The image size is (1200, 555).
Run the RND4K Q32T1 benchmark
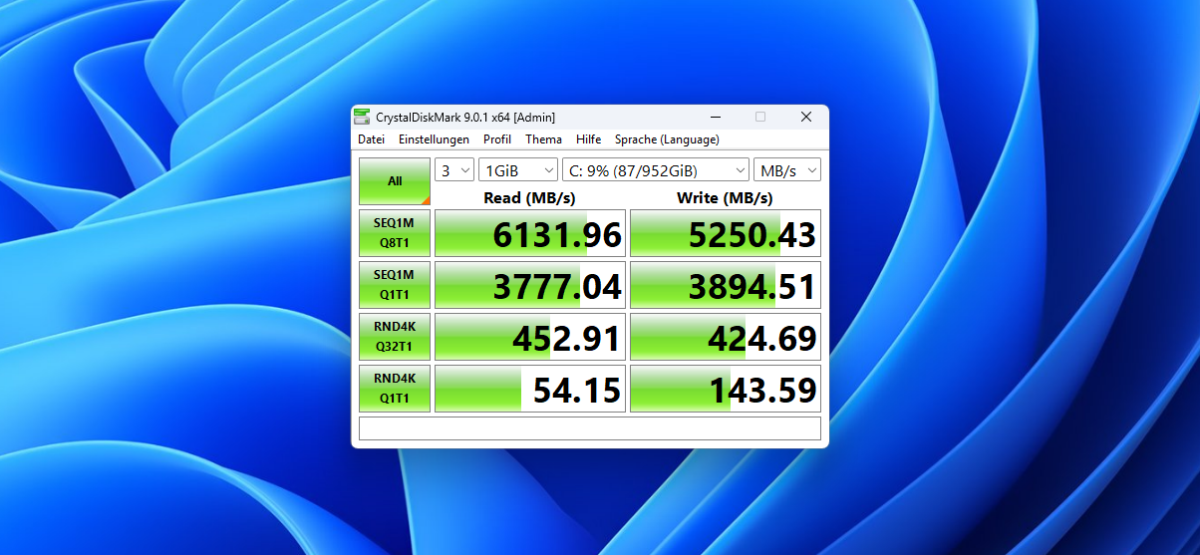(395, 337)
